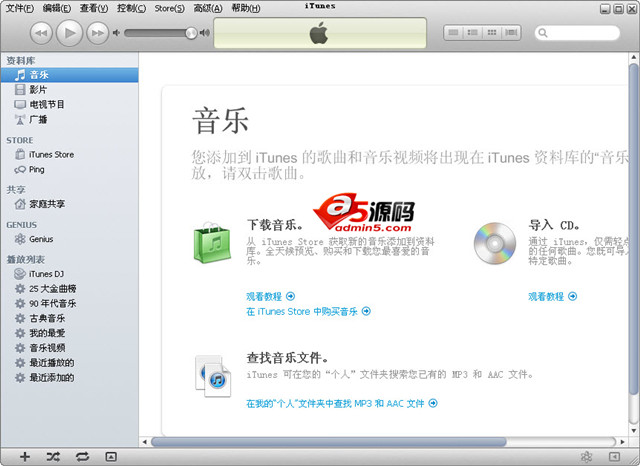The height and width of the screenshot is (466, 640).
Task: Click the horizontal scrollbar thumb
Action: 329,442
